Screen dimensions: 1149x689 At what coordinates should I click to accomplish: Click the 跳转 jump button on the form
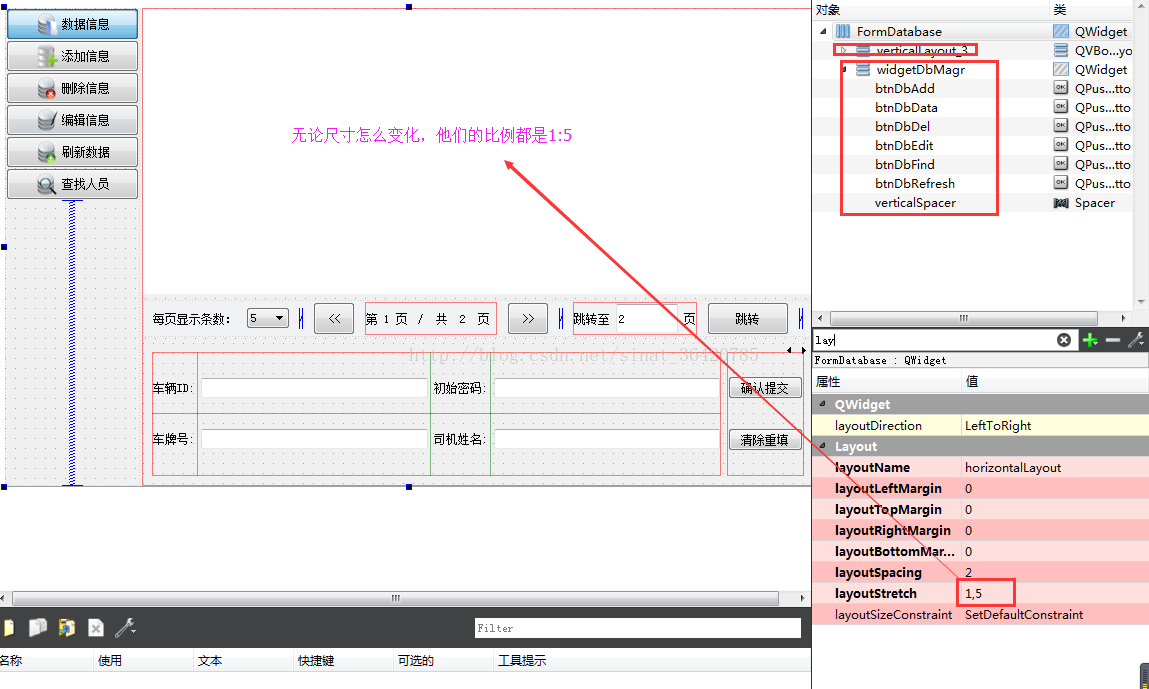[x=747, y=318]
